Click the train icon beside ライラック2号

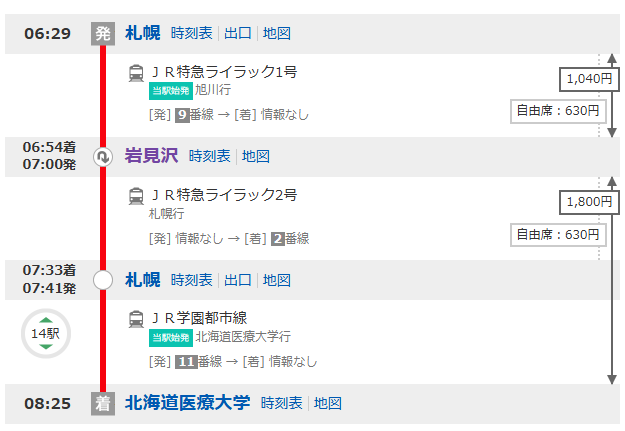click(x=137, y=196)
